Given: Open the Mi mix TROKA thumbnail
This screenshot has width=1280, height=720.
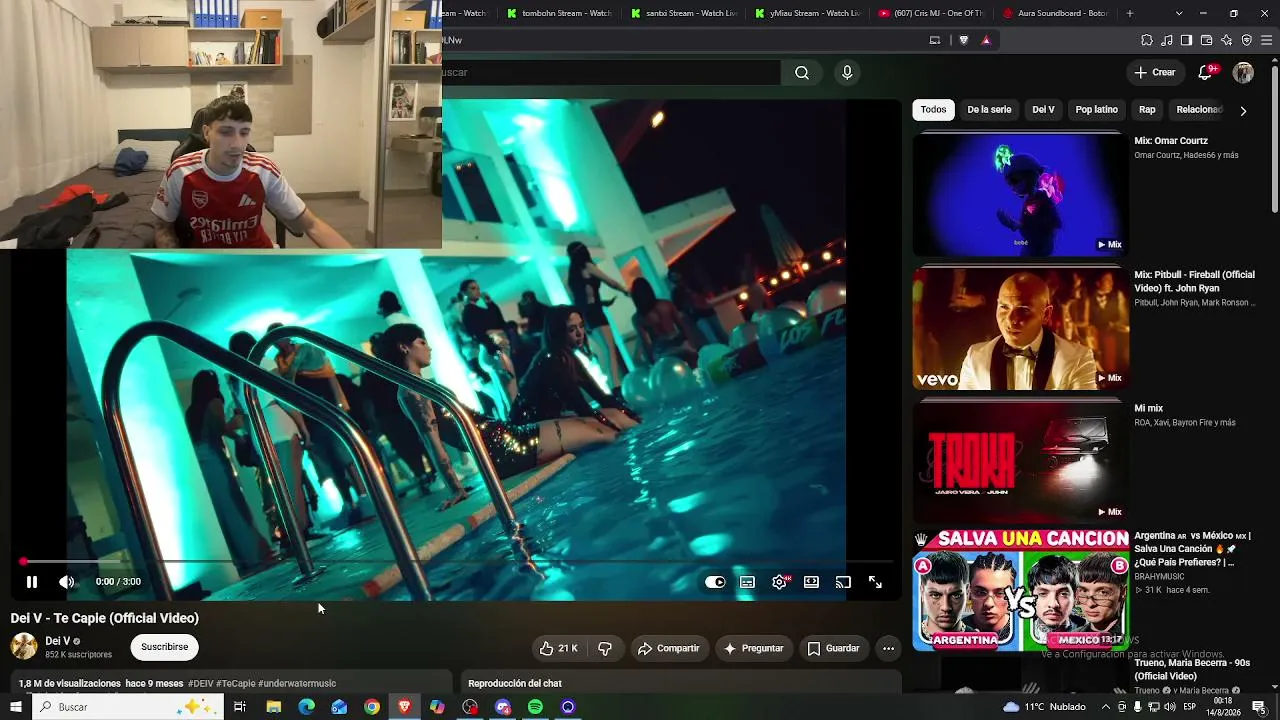Looking at the screenshot, I should click(1020, 461).
